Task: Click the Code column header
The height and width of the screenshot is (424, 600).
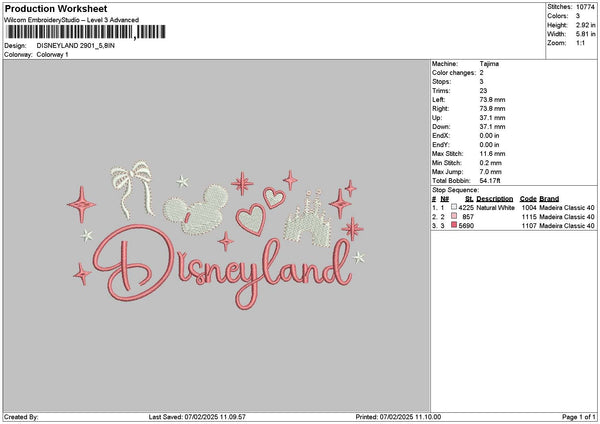Action: click(528, 199)
